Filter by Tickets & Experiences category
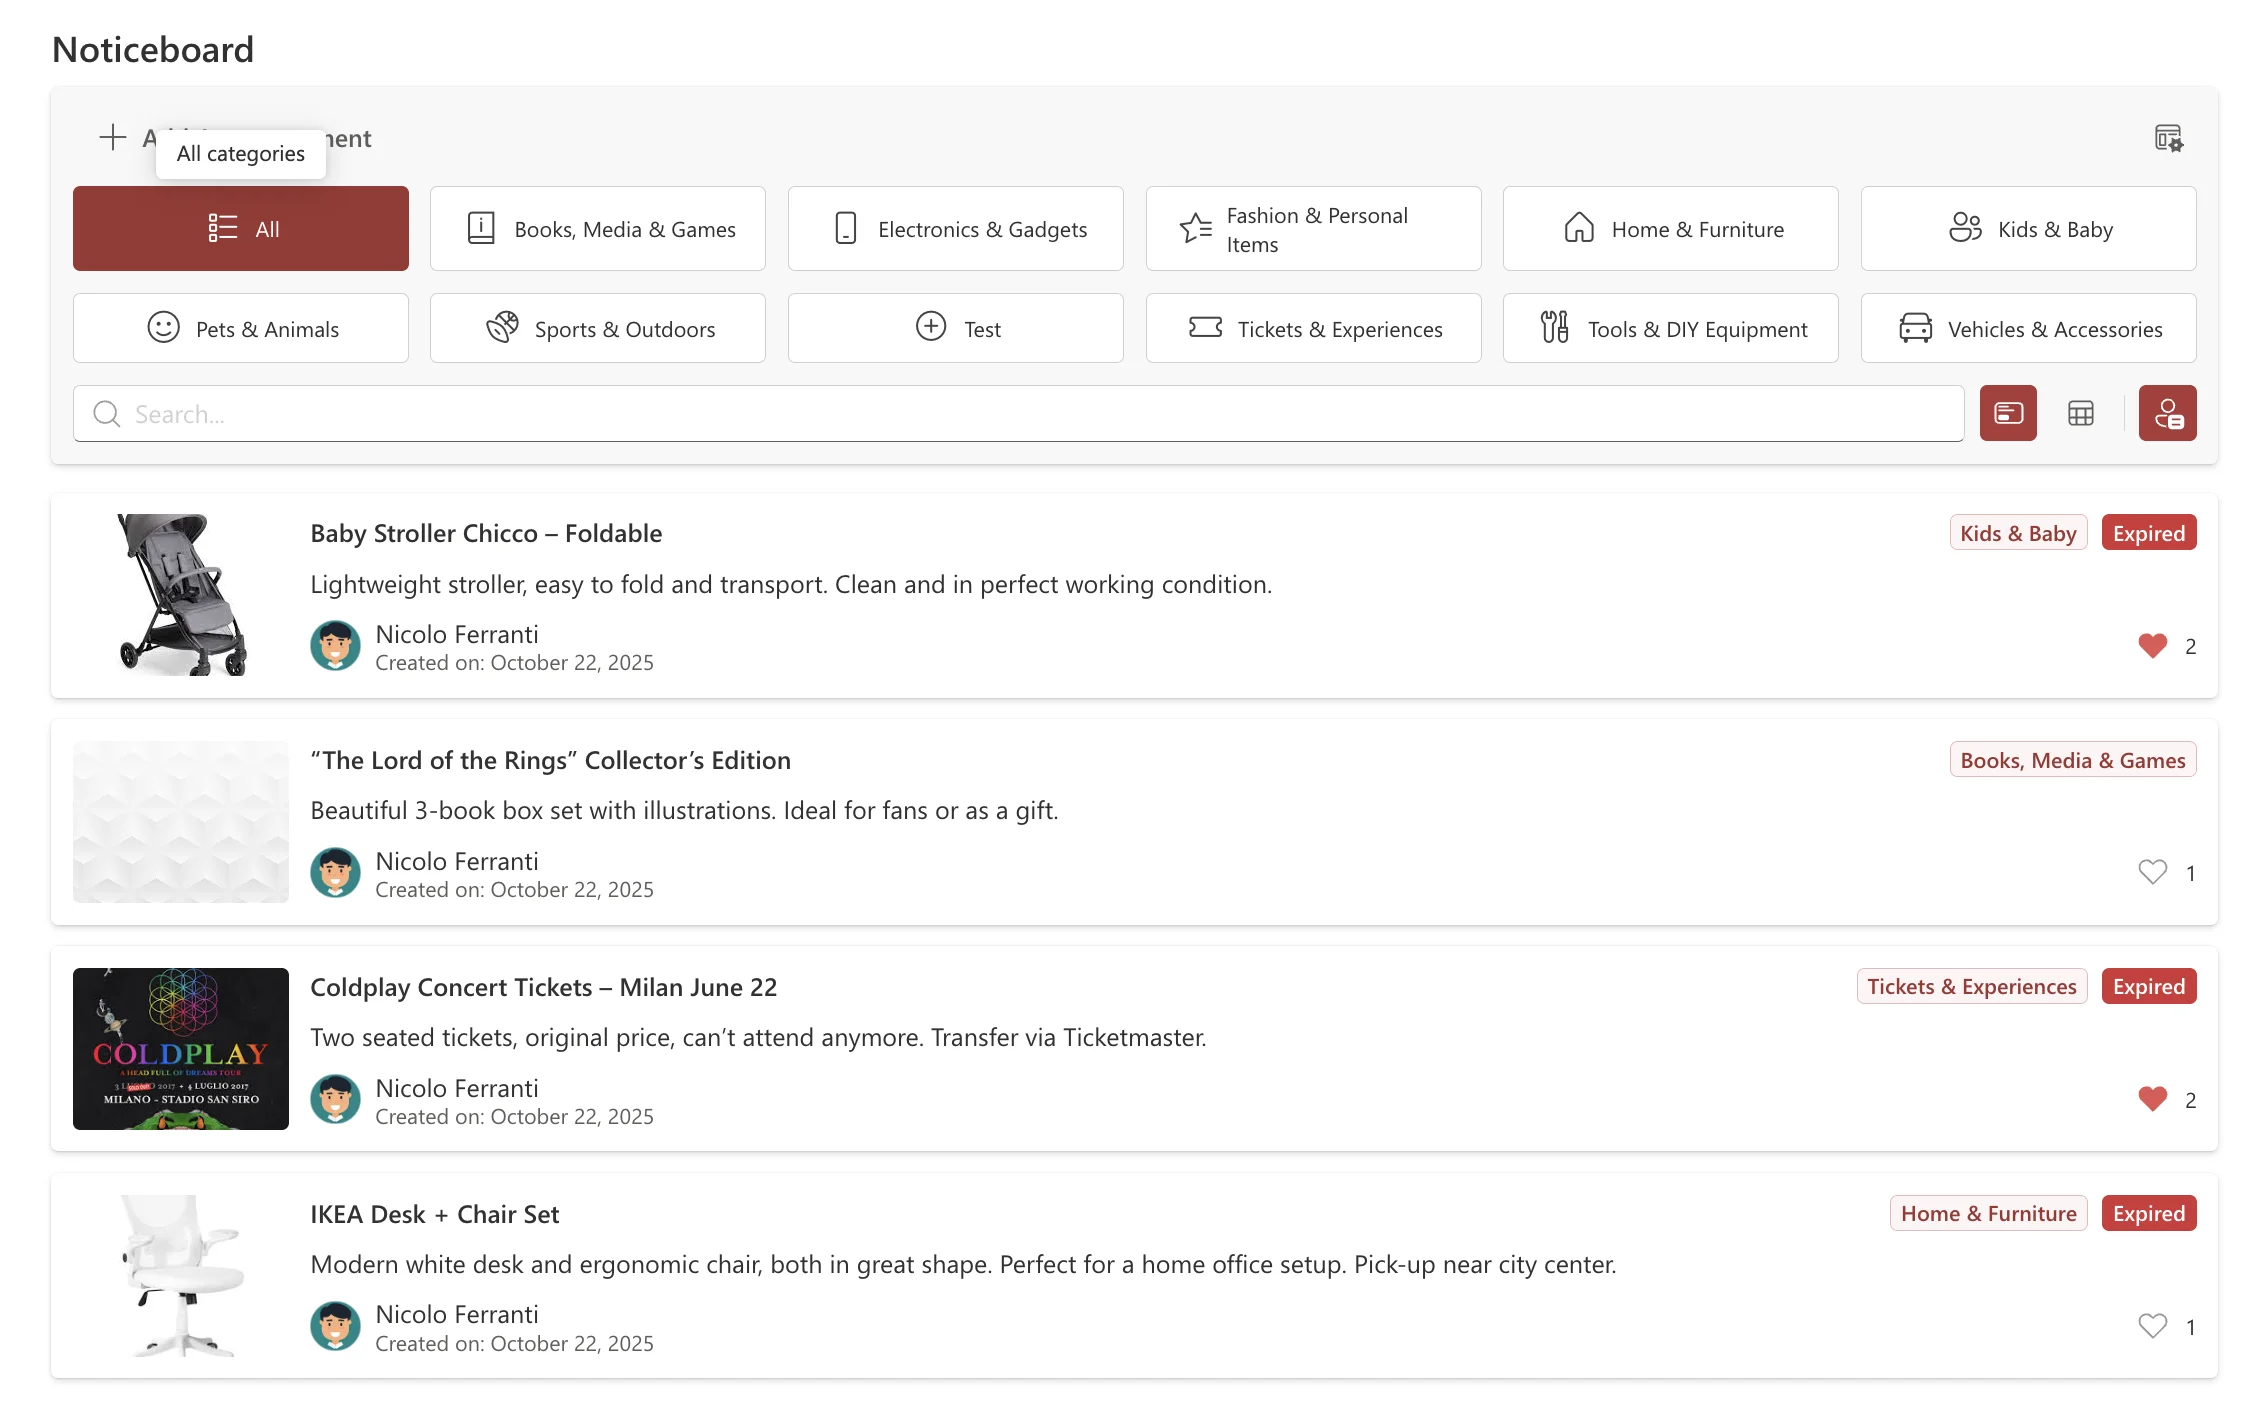The height and width of the screenshot is (1414, 2248). [1313, 328]
